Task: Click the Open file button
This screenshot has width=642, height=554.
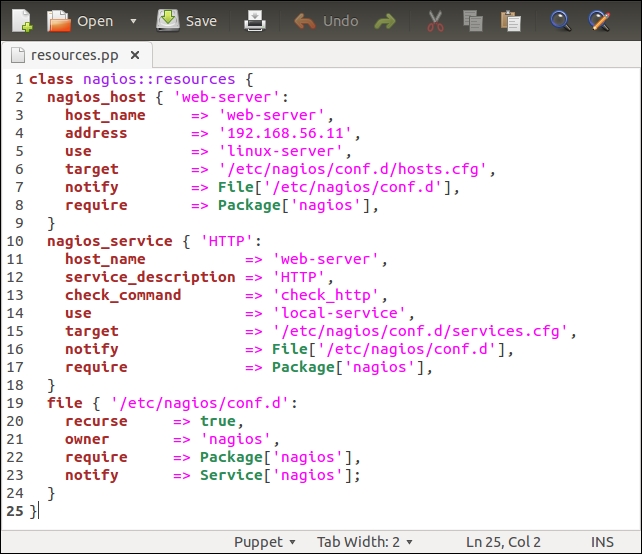Action: (x=82, y=21)
